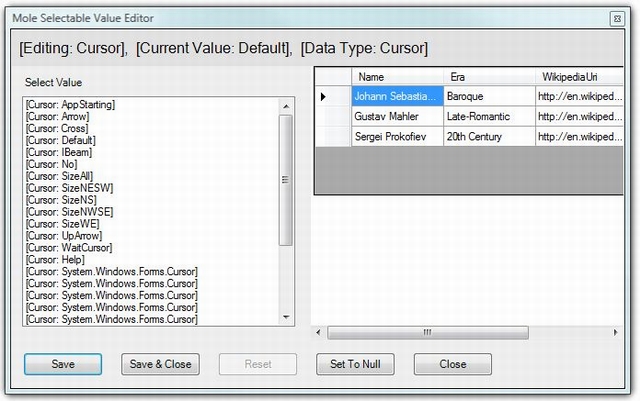Click Wikipedia URL cell in Baroque row

tap(580, 96)
